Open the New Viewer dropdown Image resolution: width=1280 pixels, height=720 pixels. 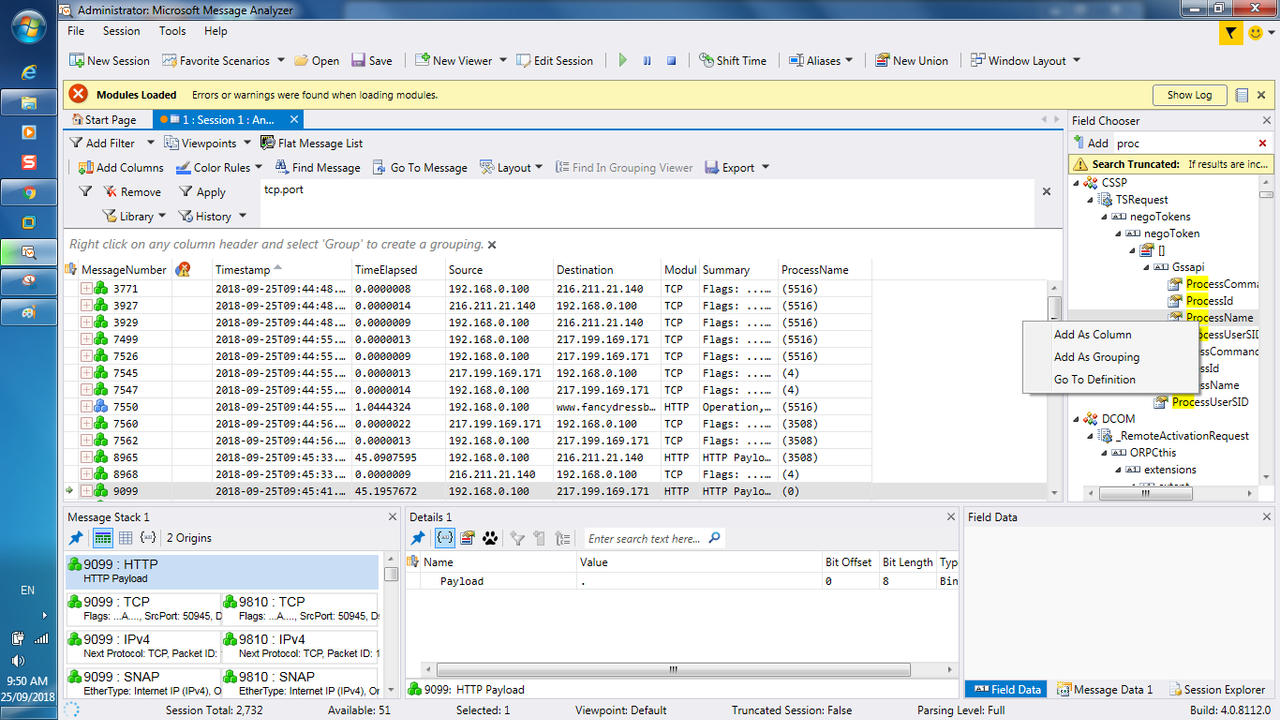(x=503, y=61)
